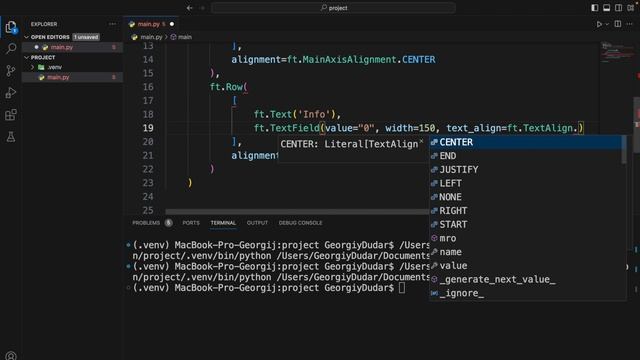Open the customize layout icon
This screenshot has height=360, width=640.
click(x=631, y=8)
